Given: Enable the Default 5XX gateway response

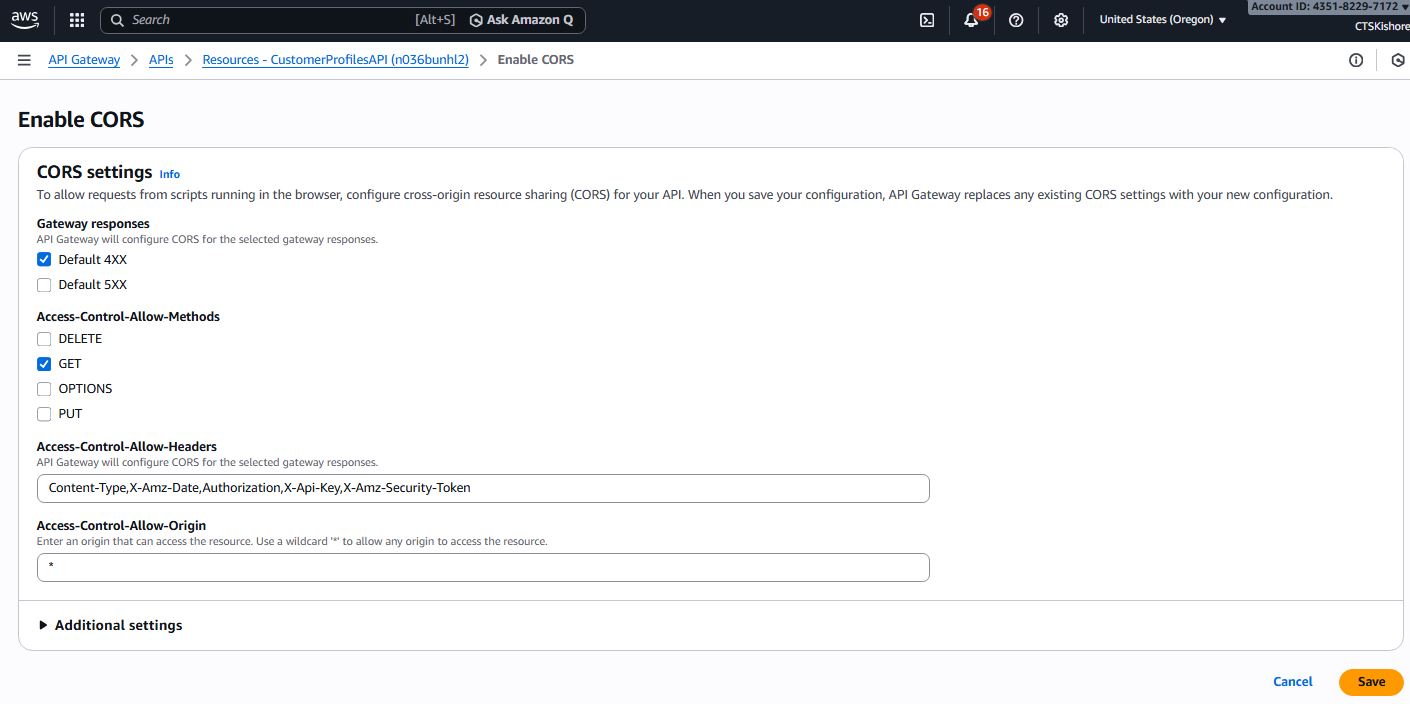Looking at the screenshot, I should click(44, 285).
